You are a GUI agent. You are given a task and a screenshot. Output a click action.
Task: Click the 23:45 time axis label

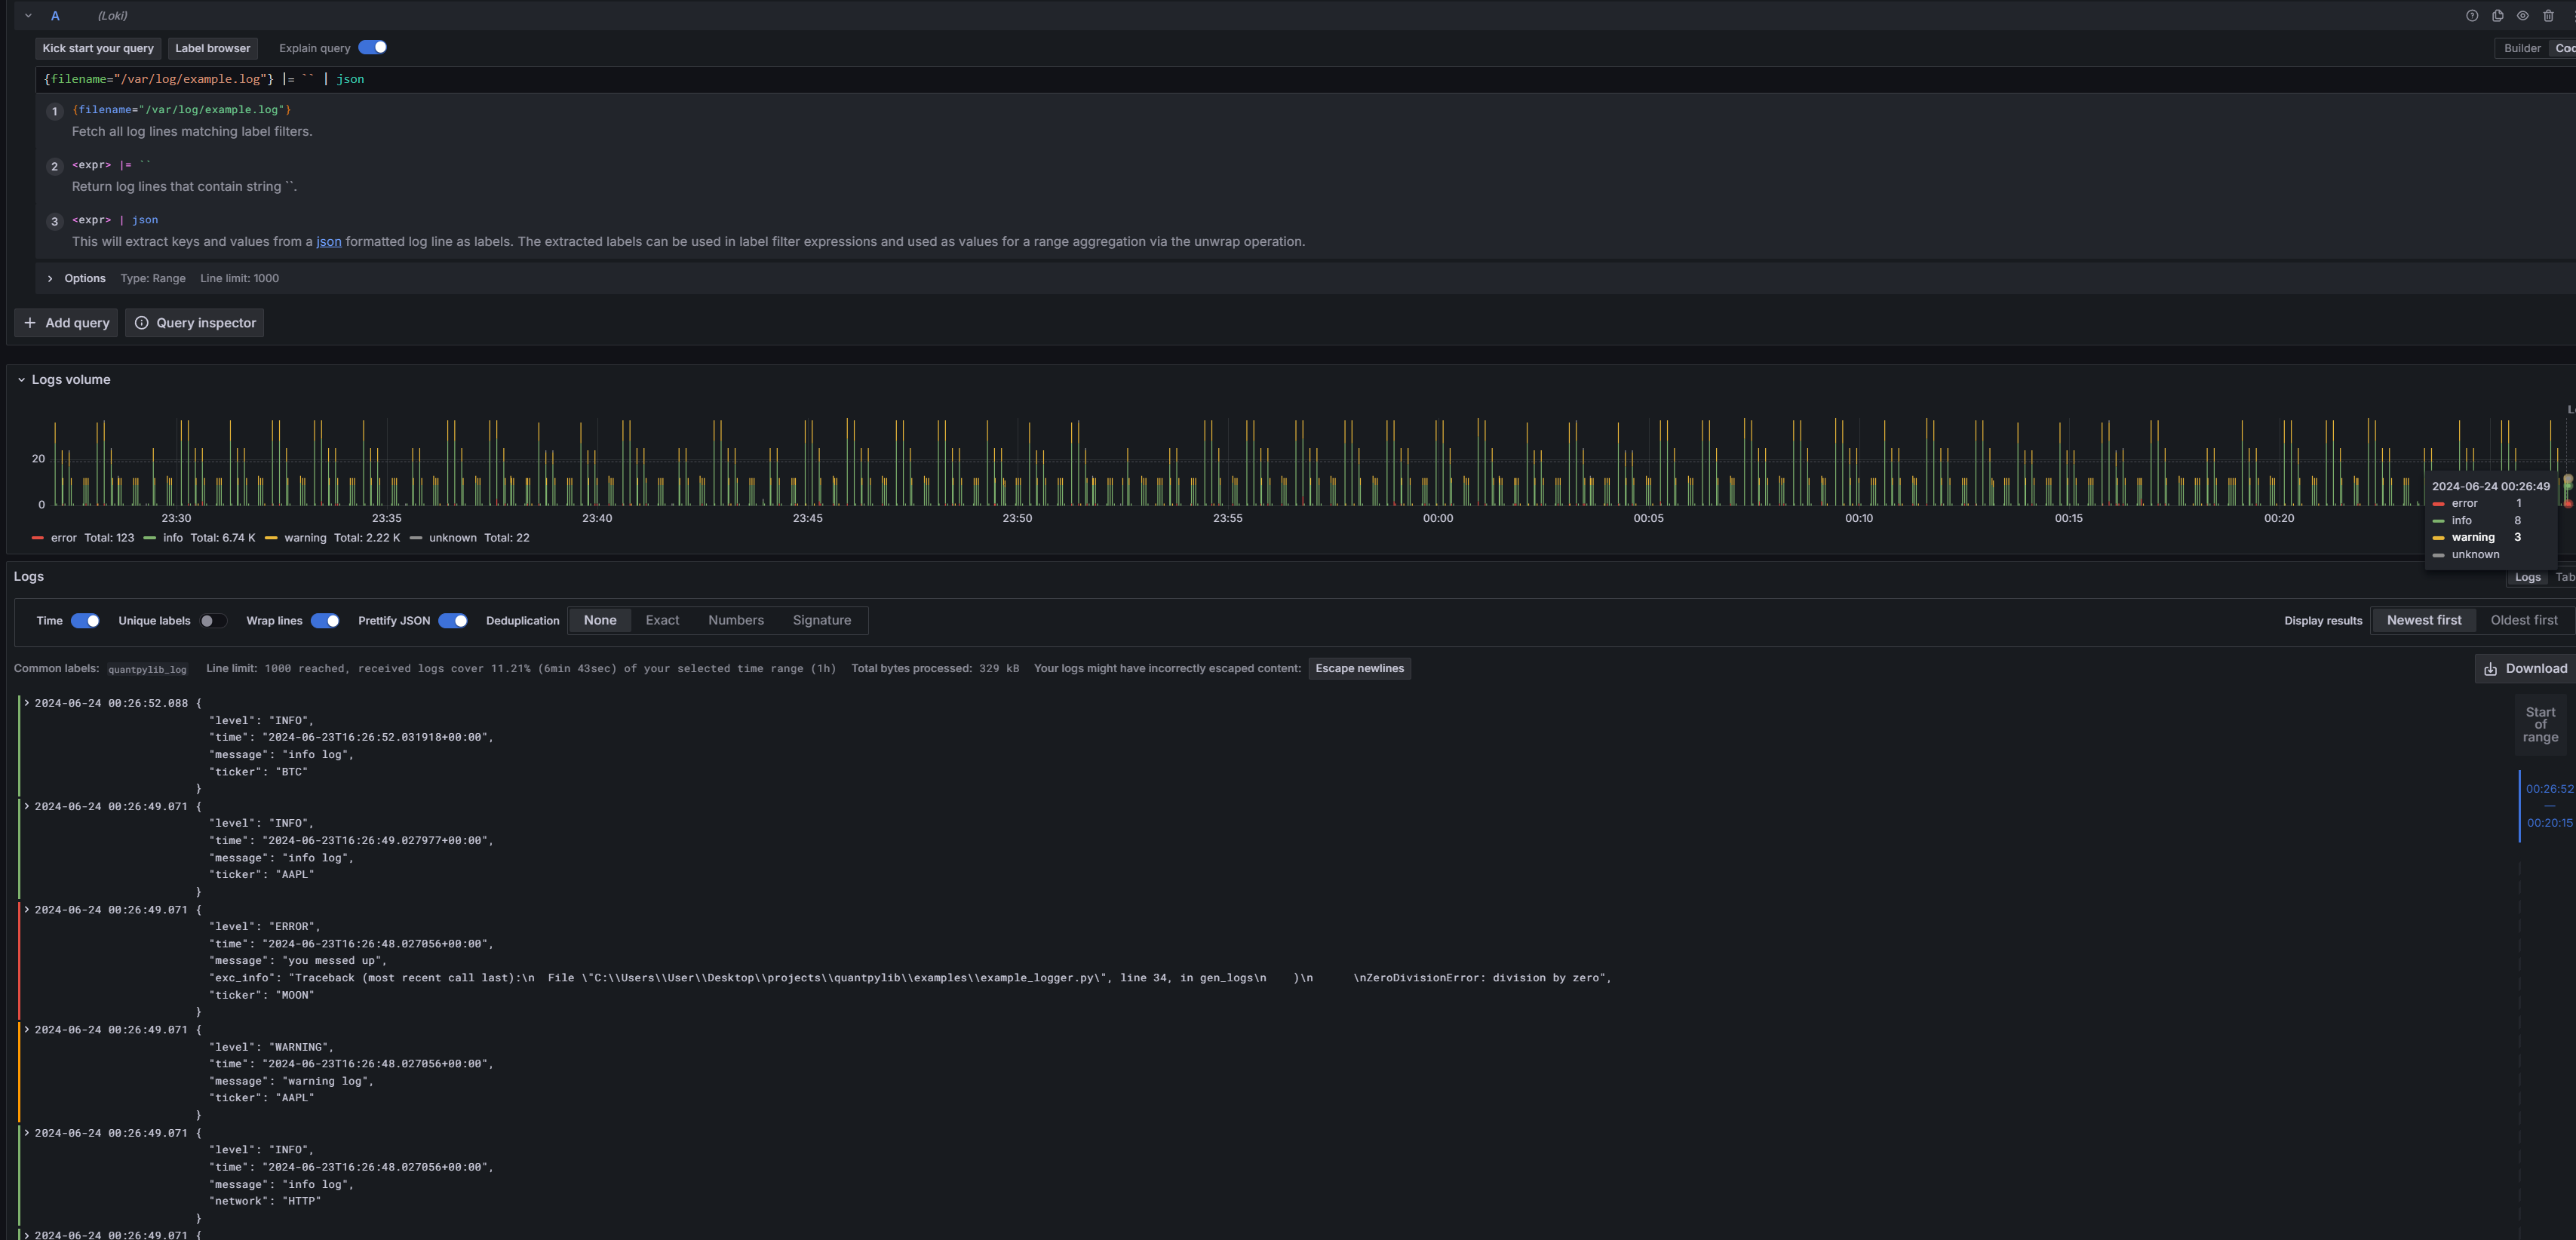(807, 519)
